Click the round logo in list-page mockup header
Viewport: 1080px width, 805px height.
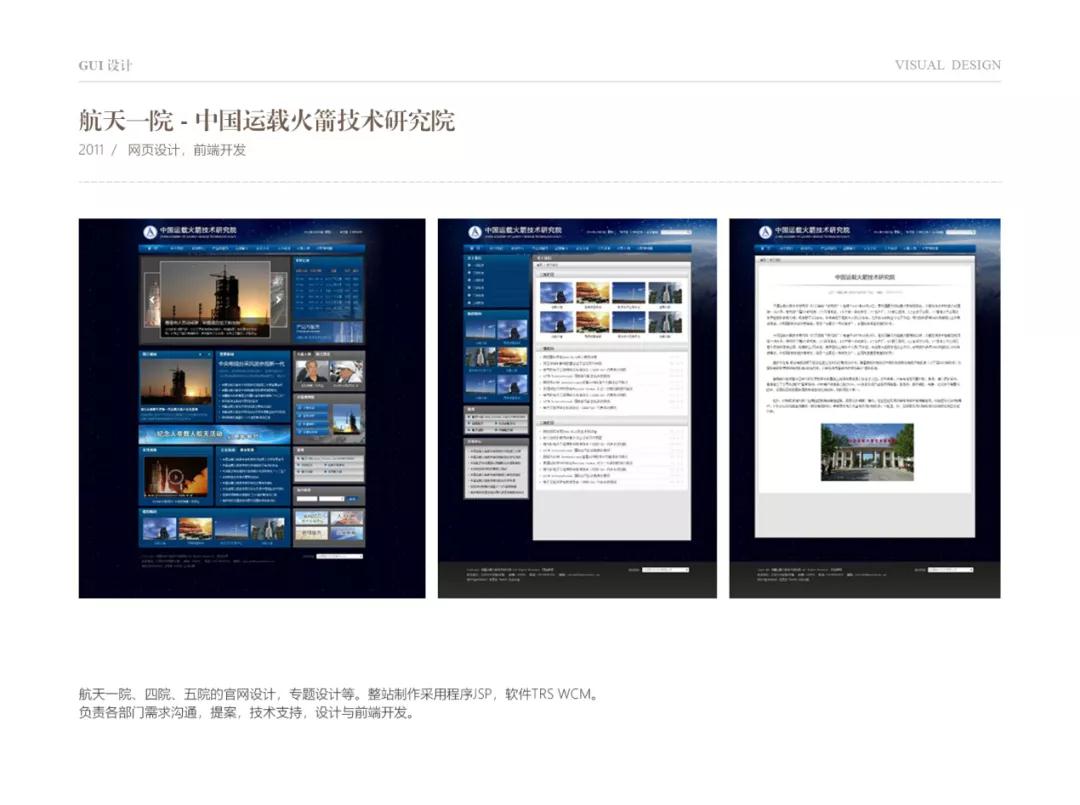point(475,232)
